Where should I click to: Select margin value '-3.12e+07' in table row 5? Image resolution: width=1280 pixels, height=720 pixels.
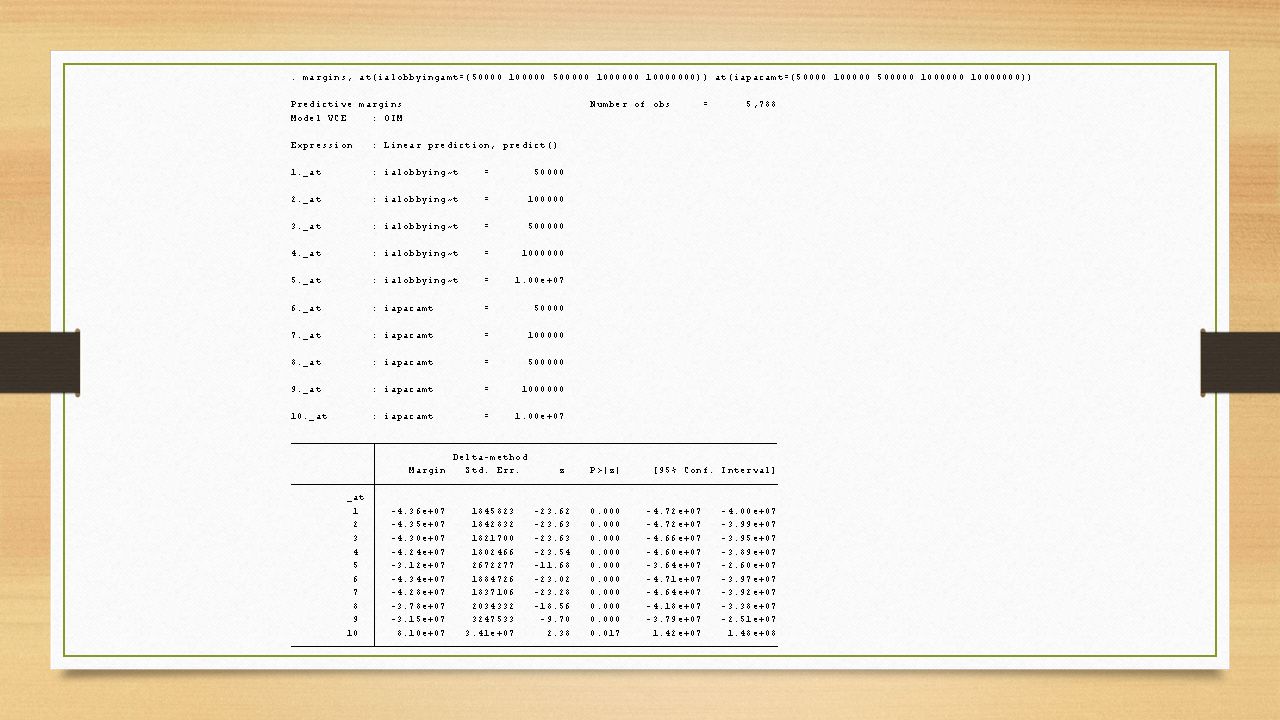pos(419,565)
